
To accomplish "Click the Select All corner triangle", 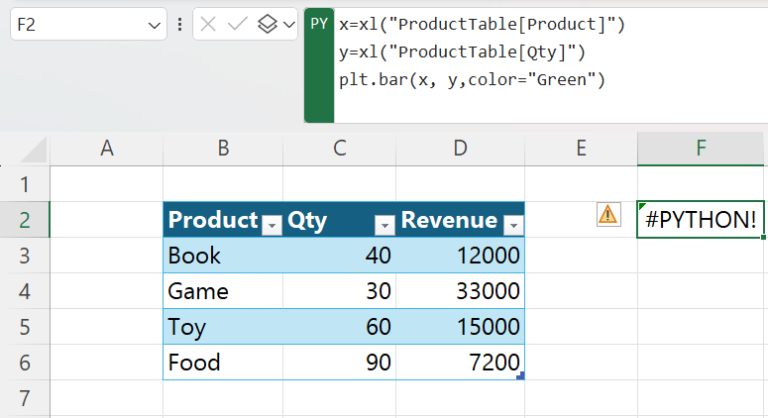I will 34,149.
